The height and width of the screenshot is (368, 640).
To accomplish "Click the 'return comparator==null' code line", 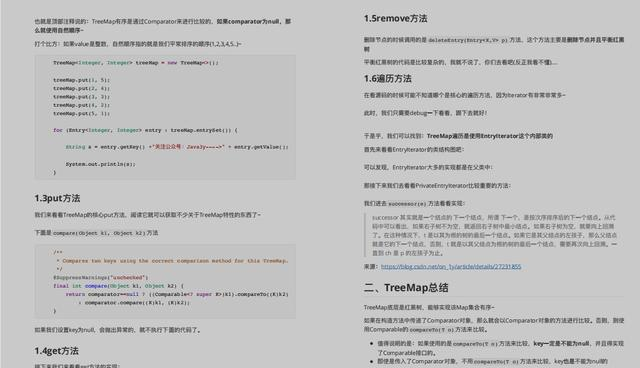I will point(177,294).
